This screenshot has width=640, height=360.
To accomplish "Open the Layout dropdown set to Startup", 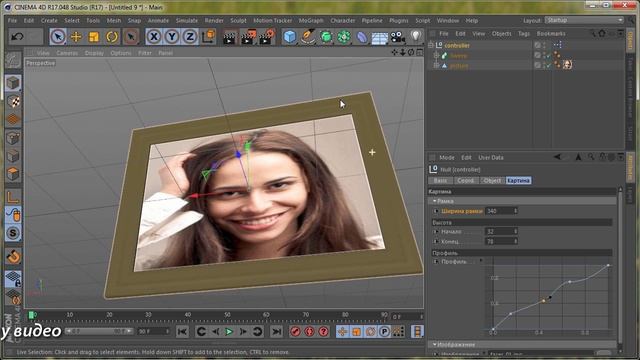I will pyautogui.click(x=585, y=20).
